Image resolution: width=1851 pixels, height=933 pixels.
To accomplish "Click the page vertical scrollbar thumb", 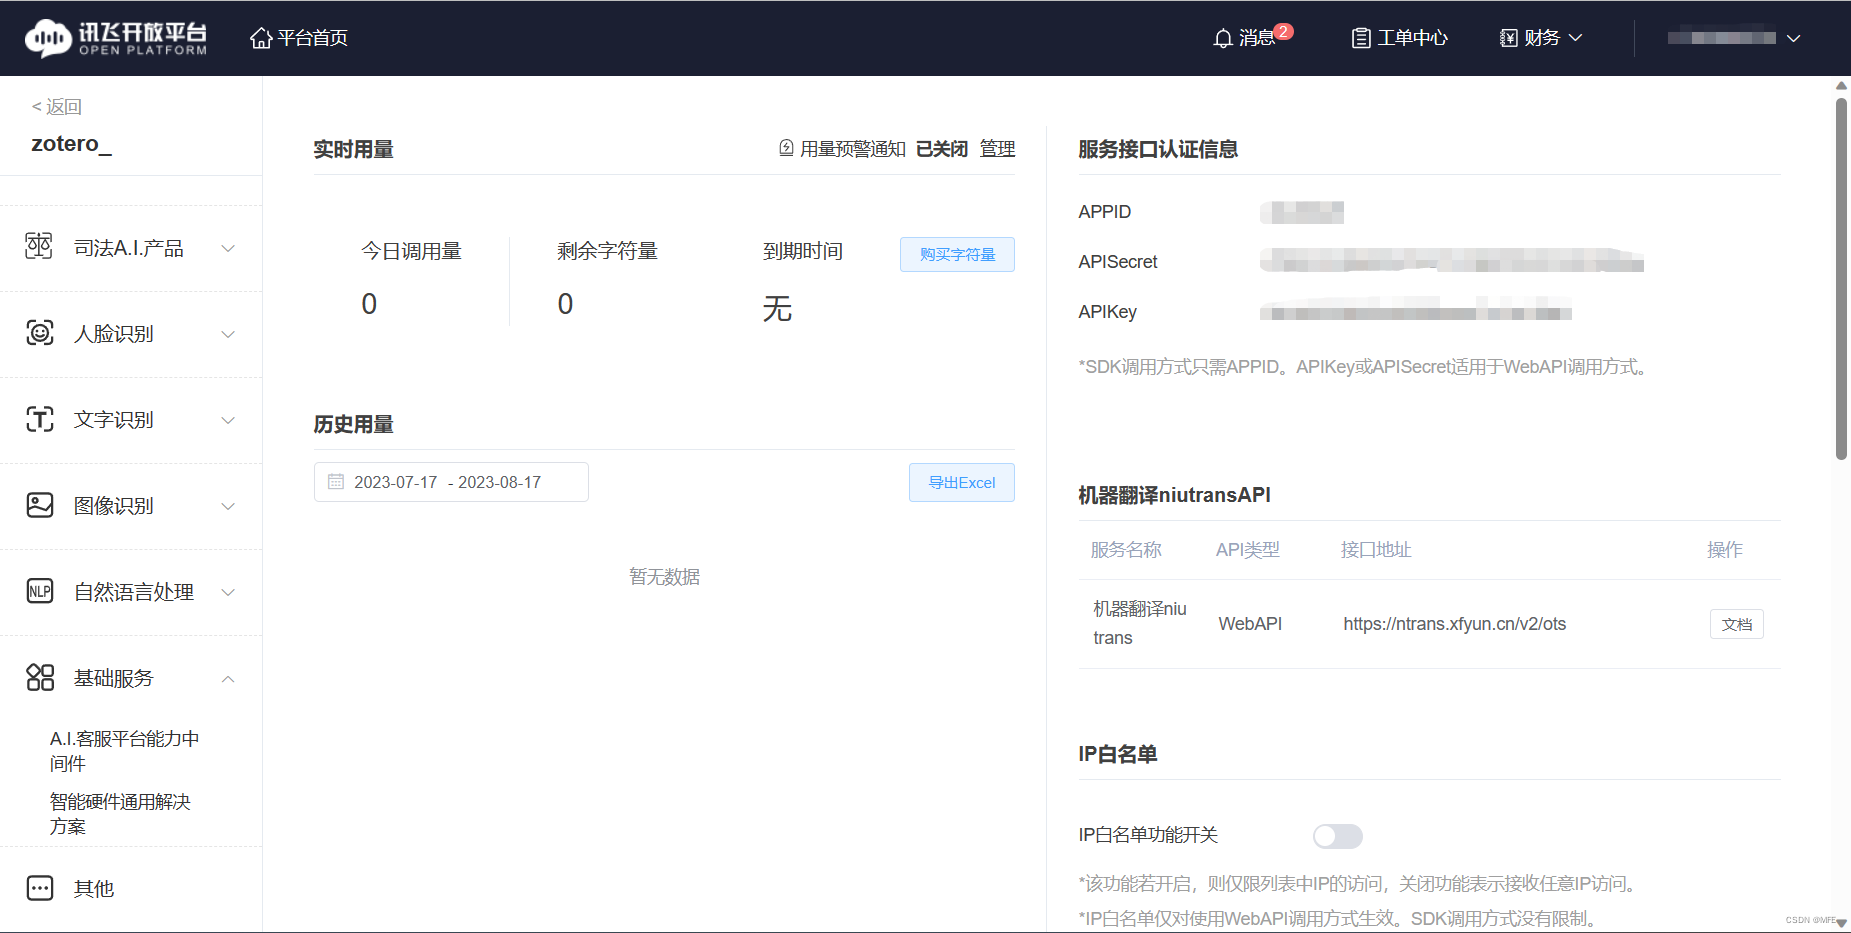I will pos(1841,278).
